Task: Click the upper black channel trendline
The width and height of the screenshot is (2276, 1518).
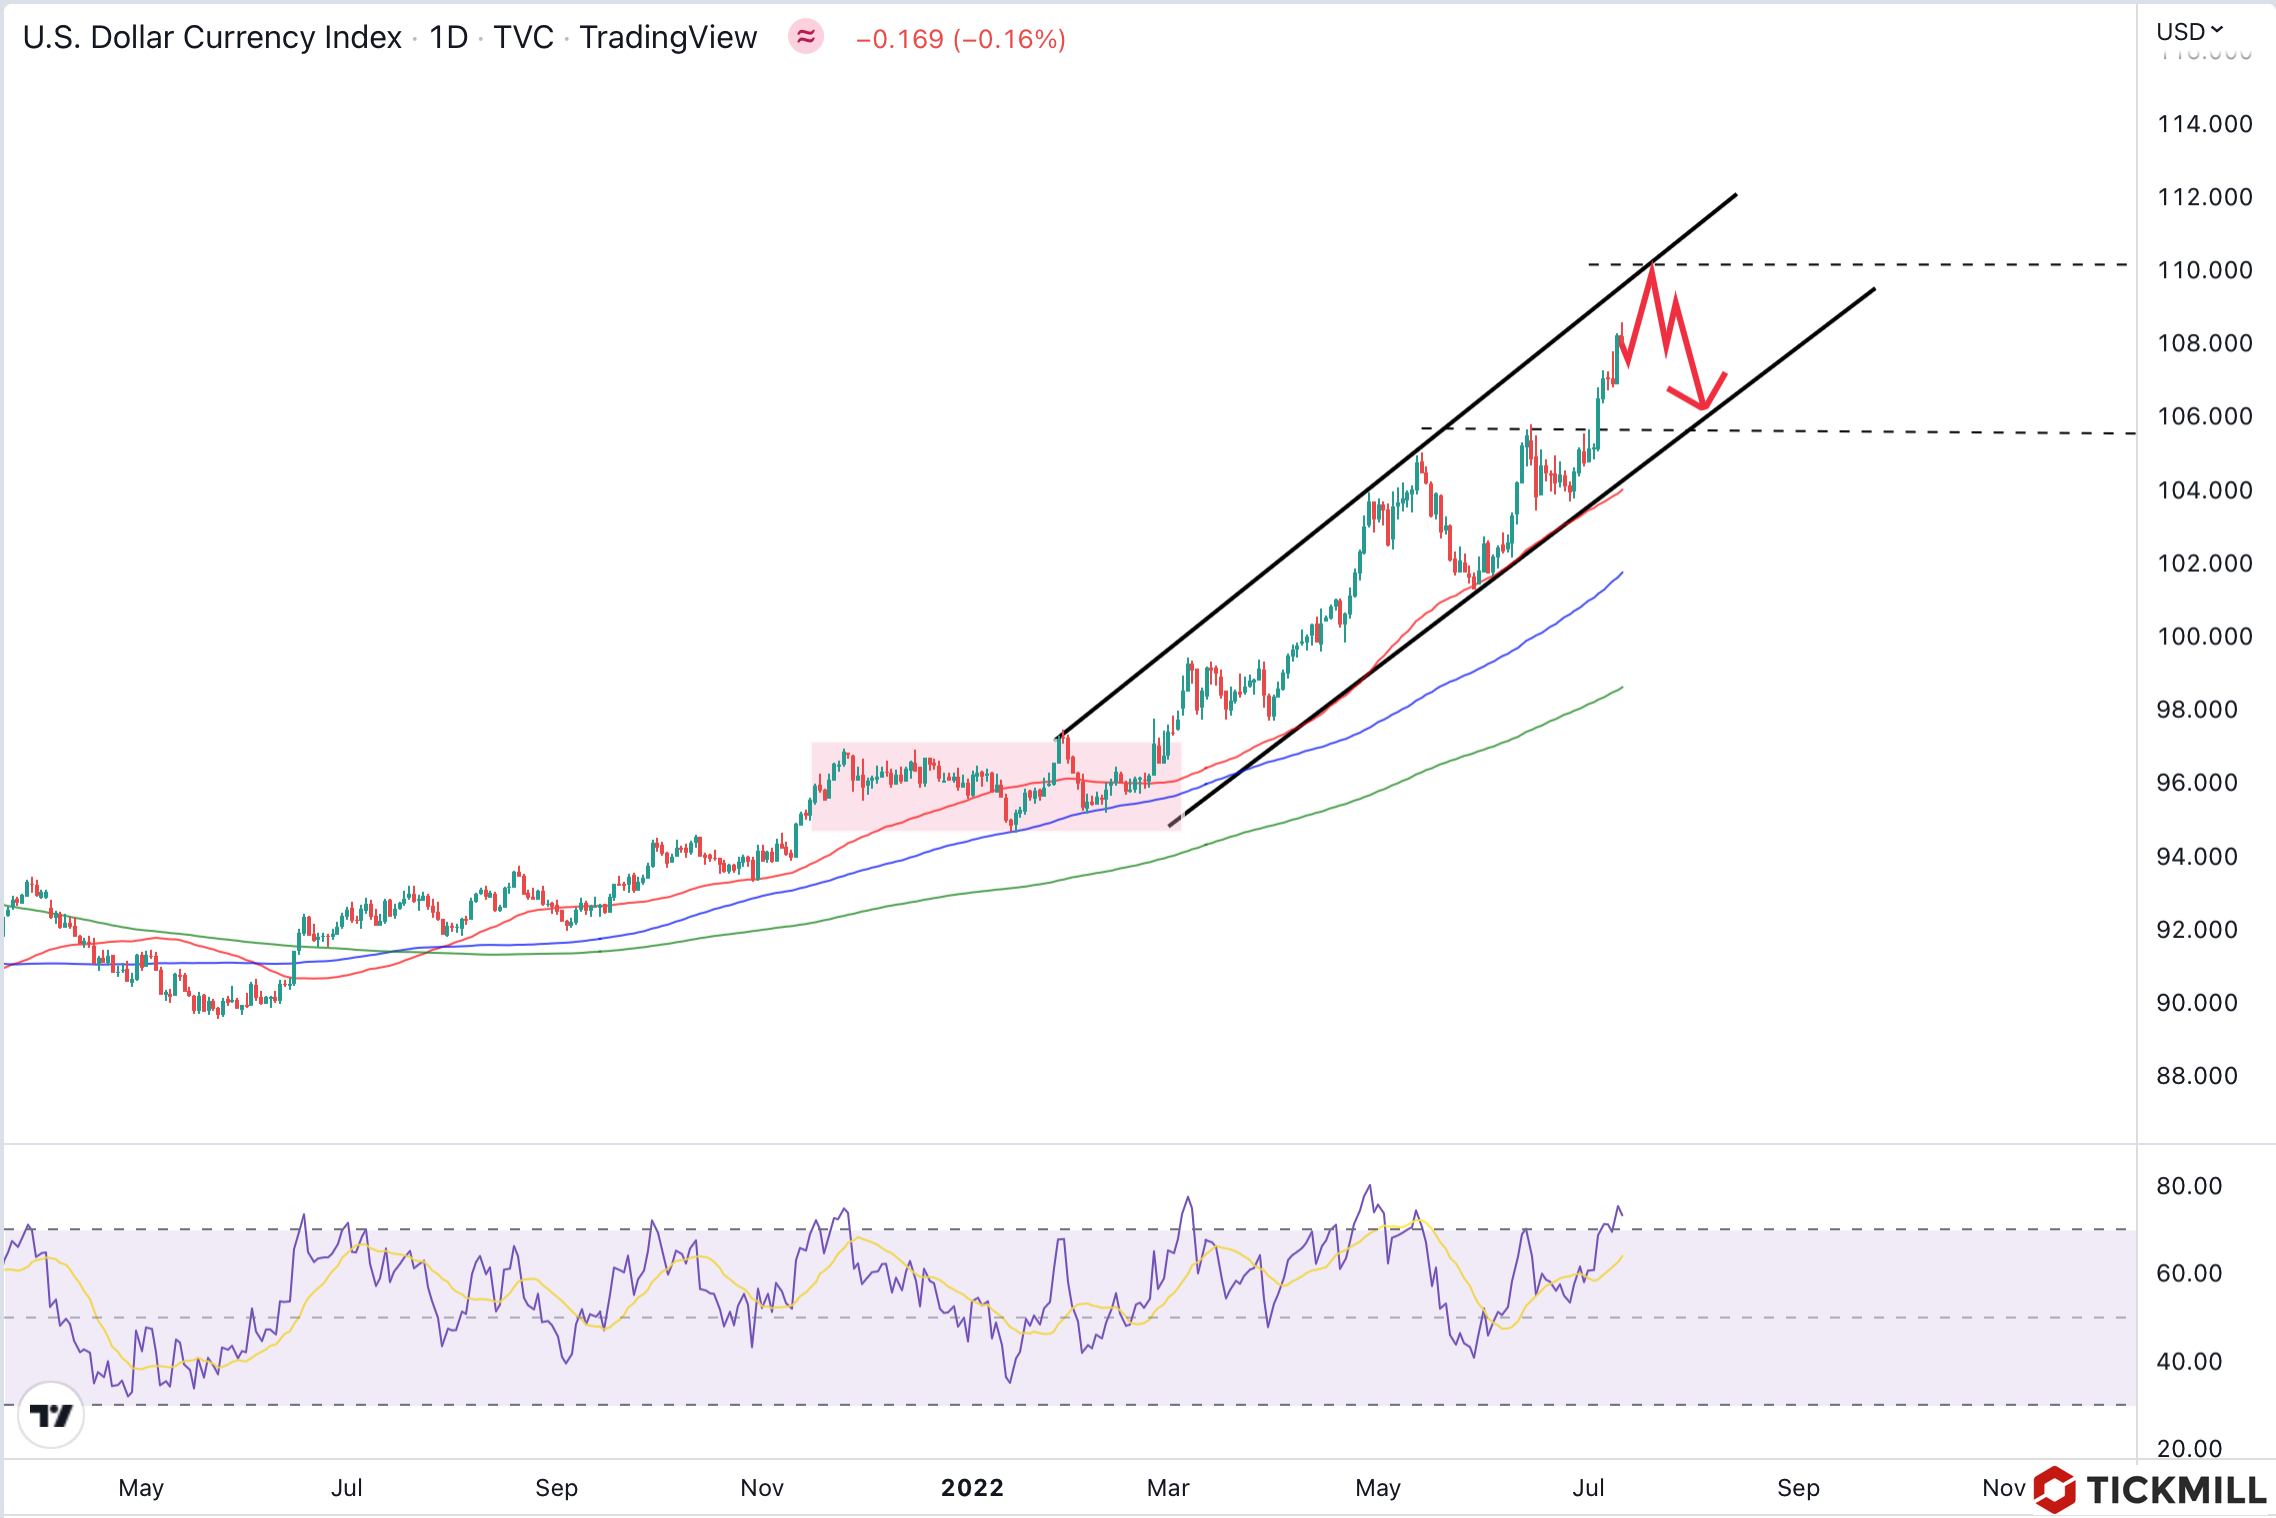Action: tap(1300, 542)
